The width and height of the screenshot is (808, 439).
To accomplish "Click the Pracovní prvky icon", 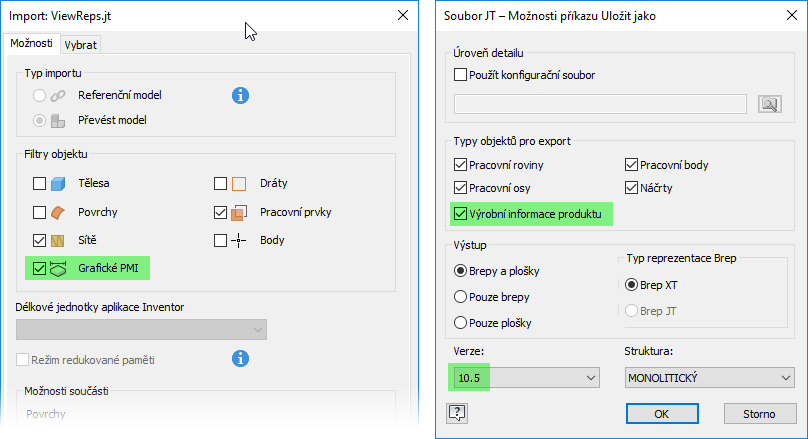I will tap(239, 212).
